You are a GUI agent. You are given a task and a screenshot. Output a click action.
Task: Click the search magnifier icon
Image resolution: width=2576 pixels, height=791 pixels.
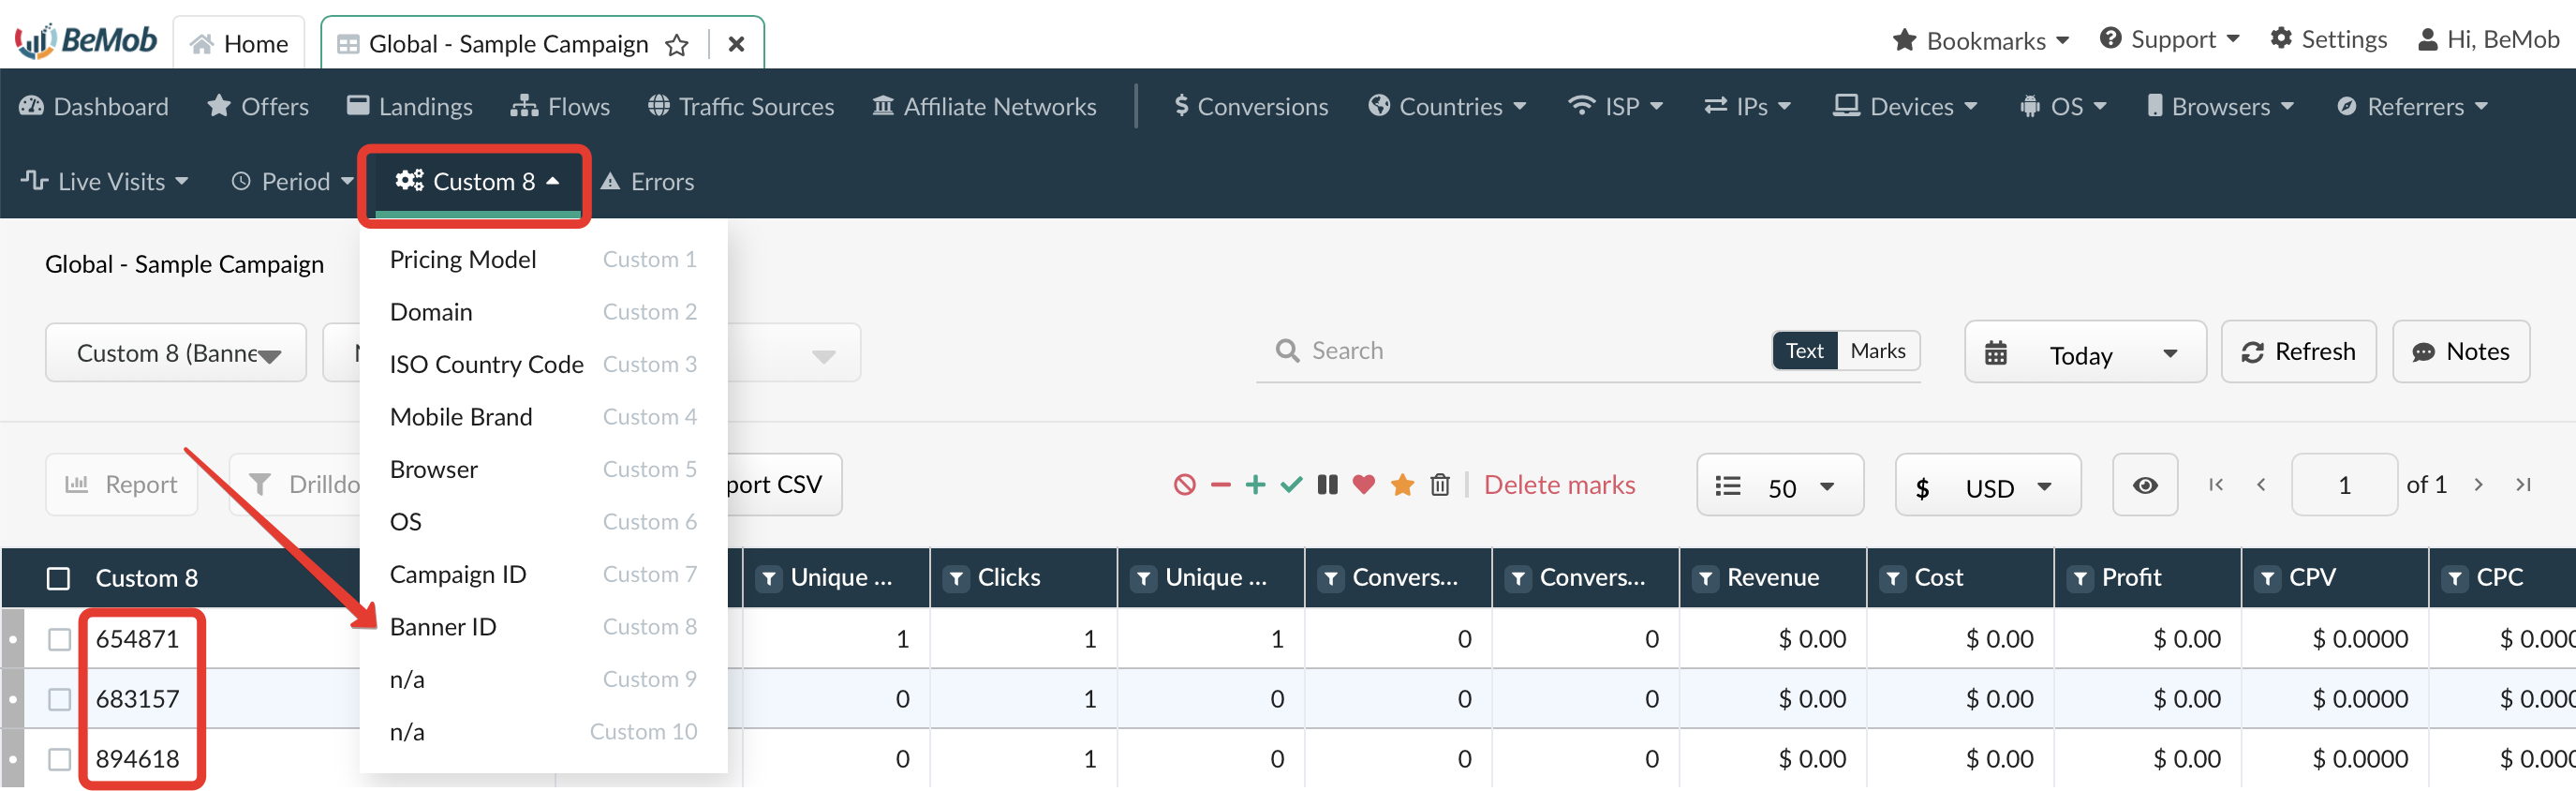pyautogui.click(x=1287, y=351)
